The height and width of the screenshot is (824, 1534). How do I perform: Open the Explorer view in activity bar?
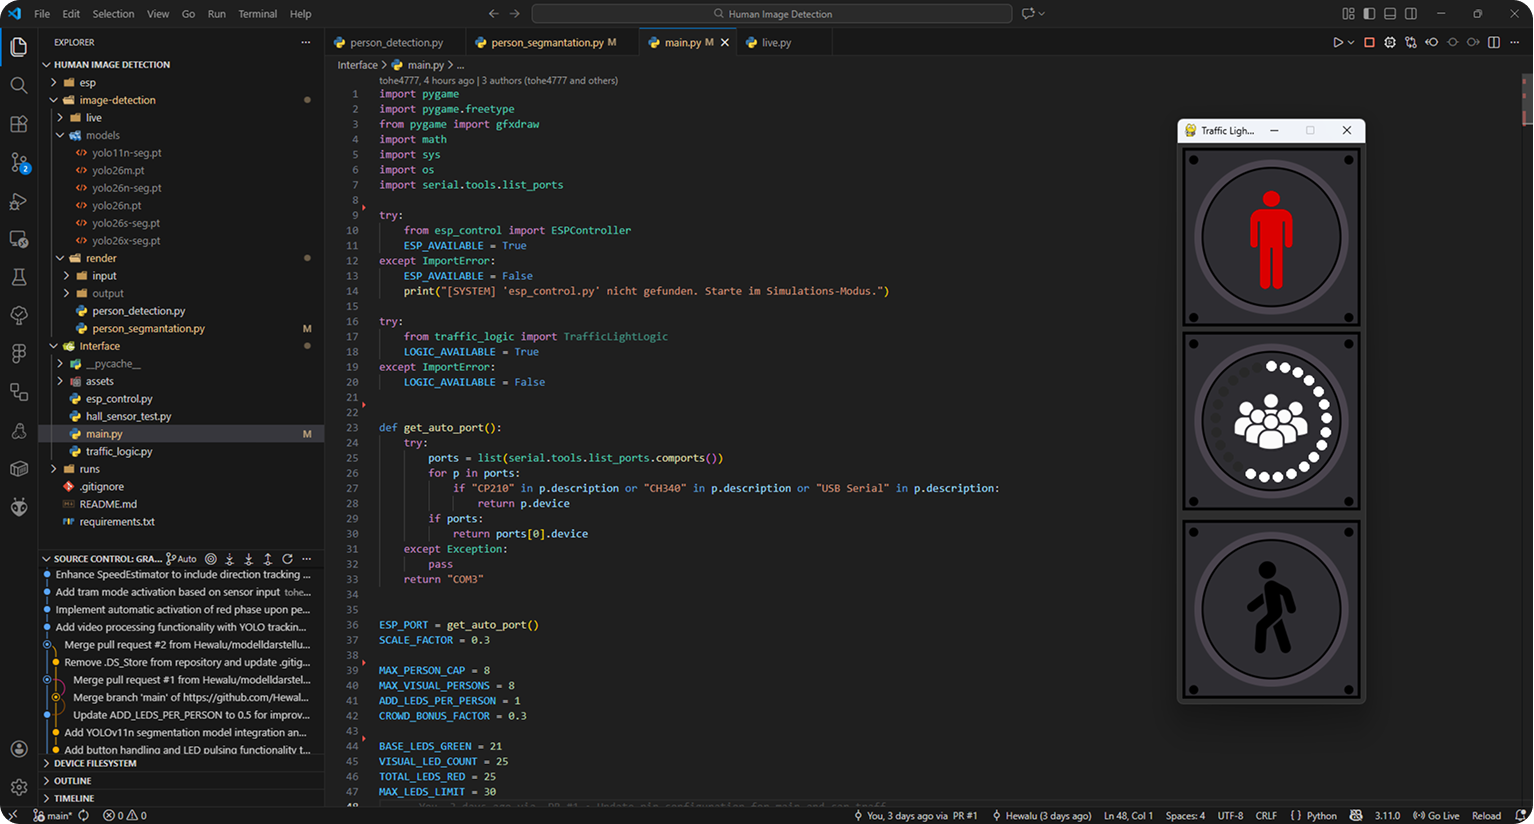18,47
